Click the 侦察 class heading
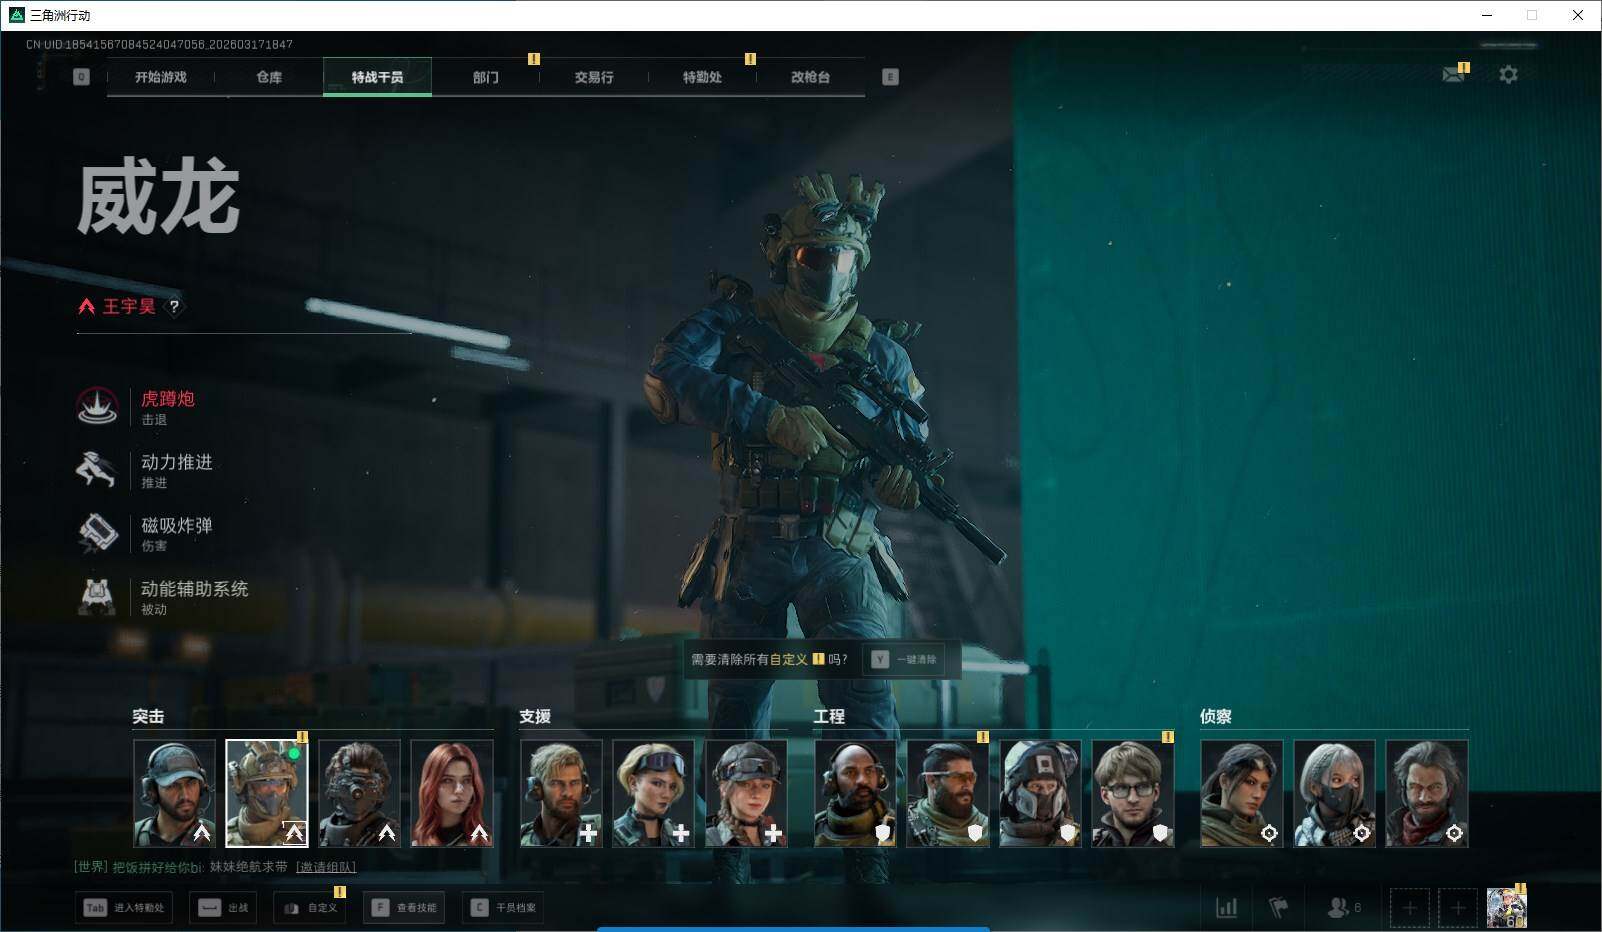1602x932 pixels. coord(1216,716)
